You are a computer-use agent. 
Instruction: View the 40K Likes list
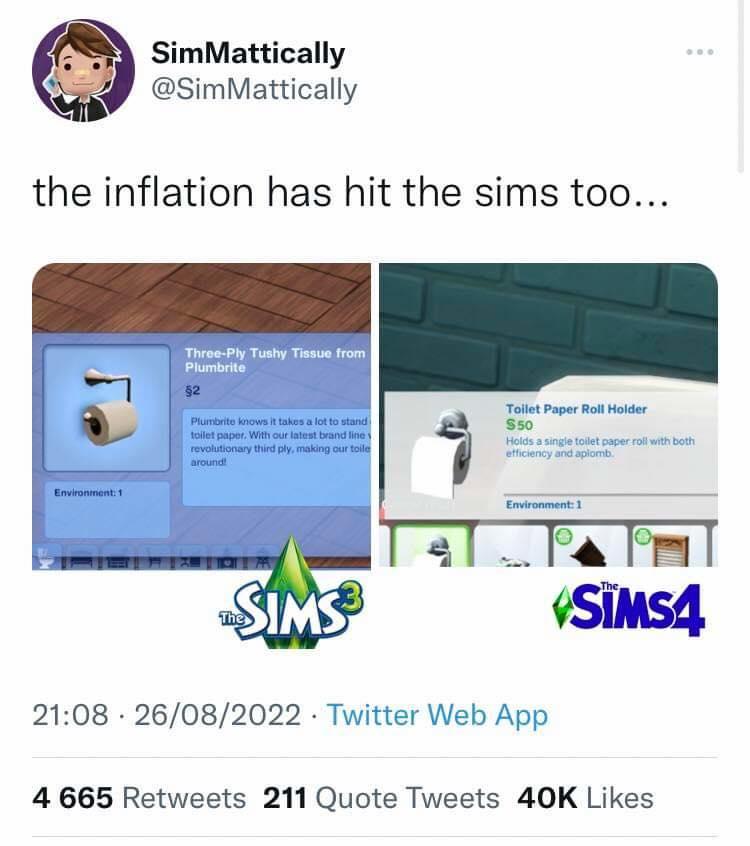pos(585,799)
